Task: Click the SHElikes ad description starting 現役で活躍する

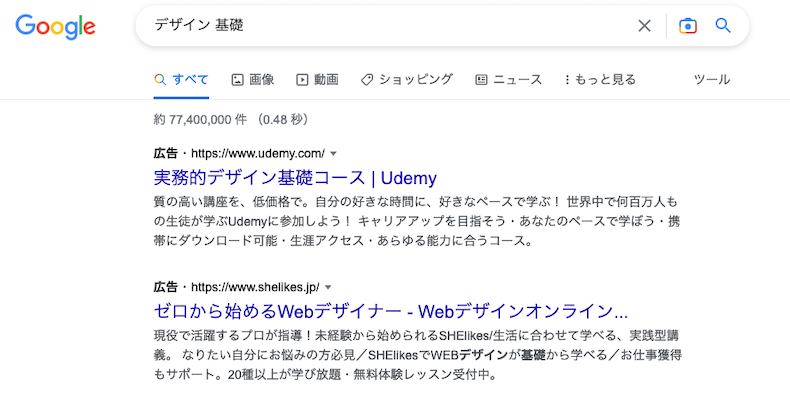Action: [418, 355]
